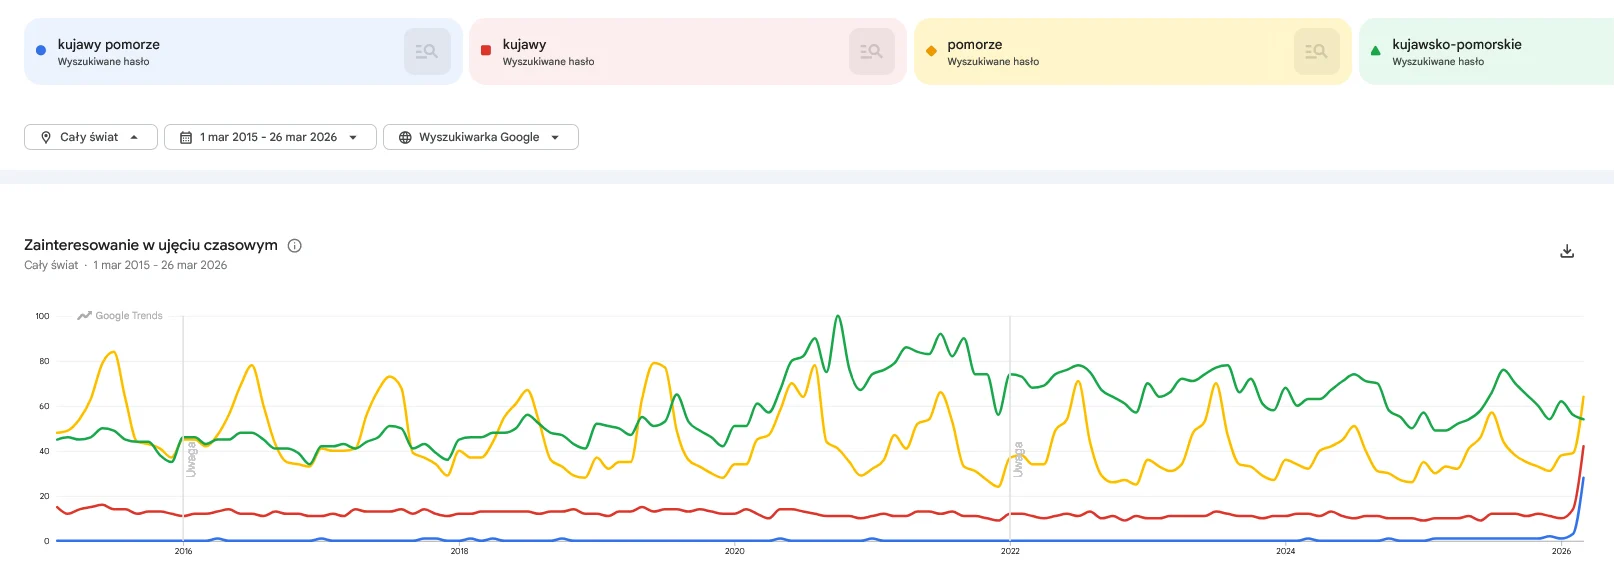The width and height of the screenshot is (1615, 572).
Task: Open the 1 mar 2015 - 26 mar 2026 dropdown
Action: (268, 137)
